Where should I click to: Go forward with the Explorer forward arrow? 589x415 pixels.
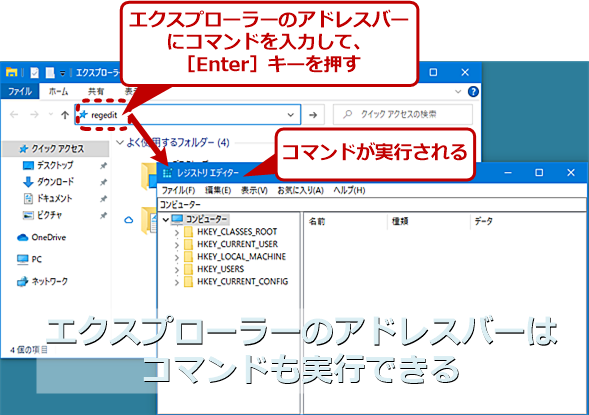point(34,115)
